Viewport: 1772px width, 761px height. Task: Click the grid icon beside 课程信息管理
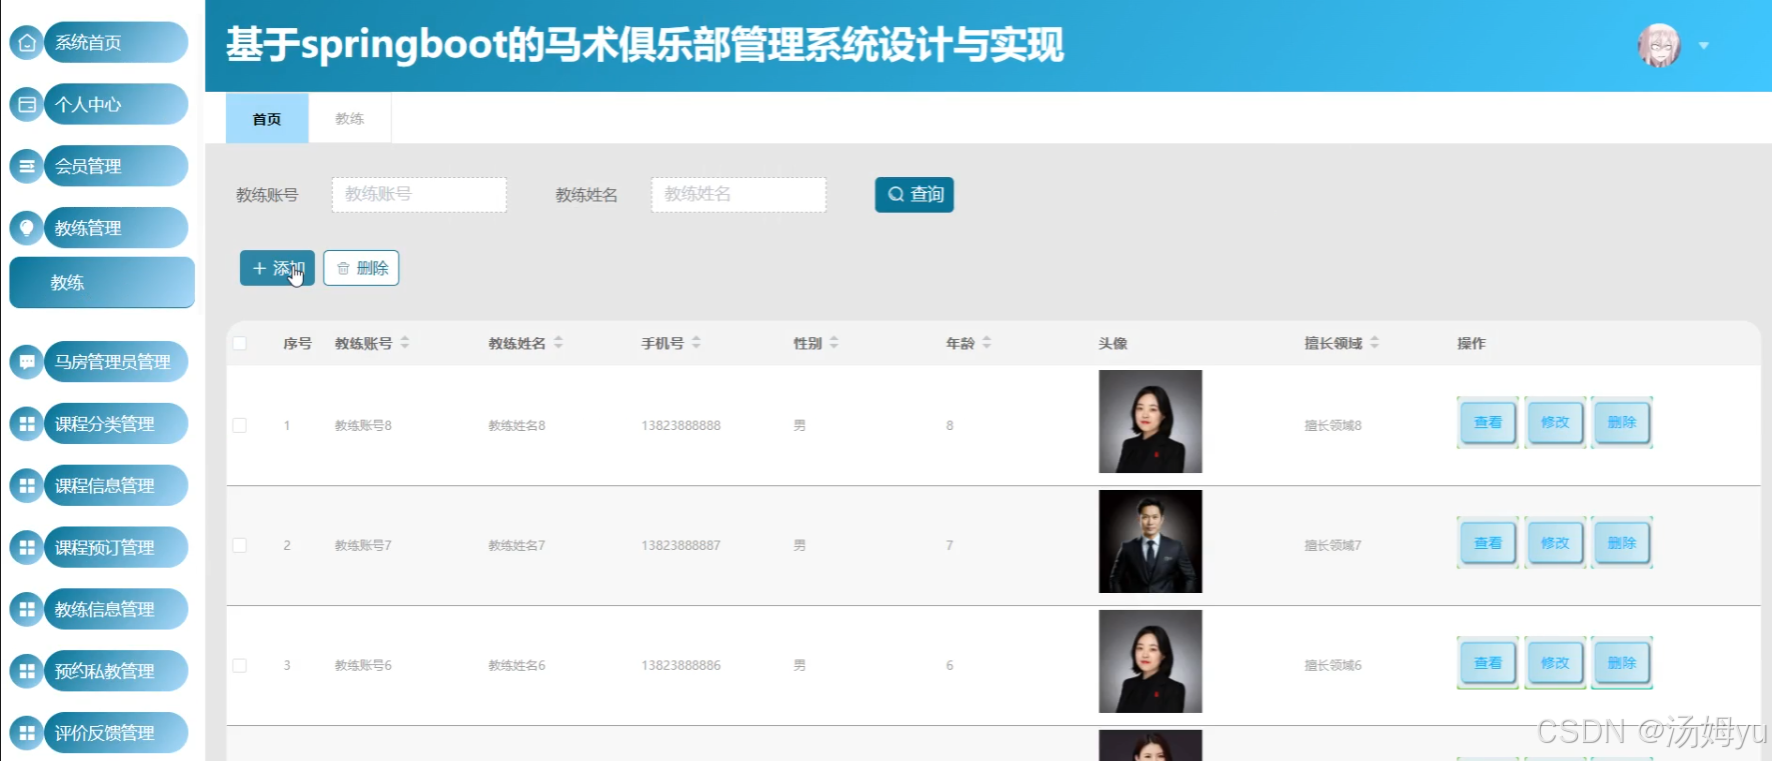pyautogui.click(x=27, y=486)
